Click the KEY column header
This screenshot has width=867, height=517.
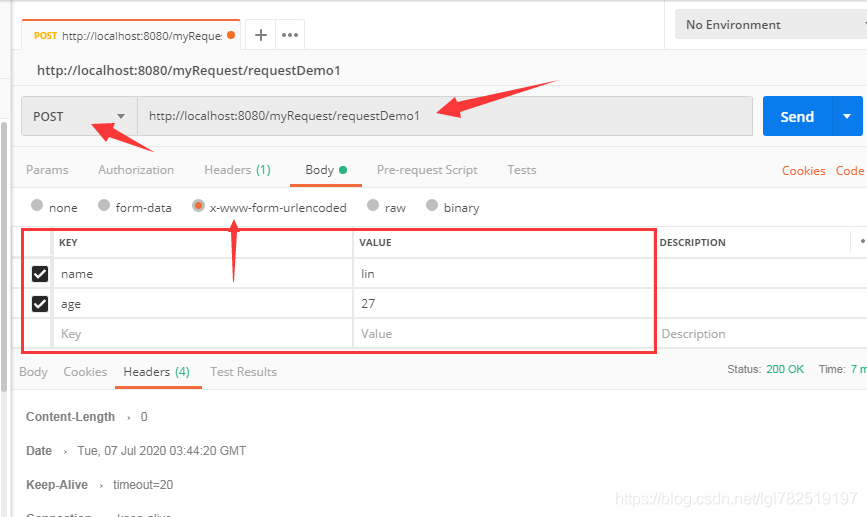click(x=68, y=242)
